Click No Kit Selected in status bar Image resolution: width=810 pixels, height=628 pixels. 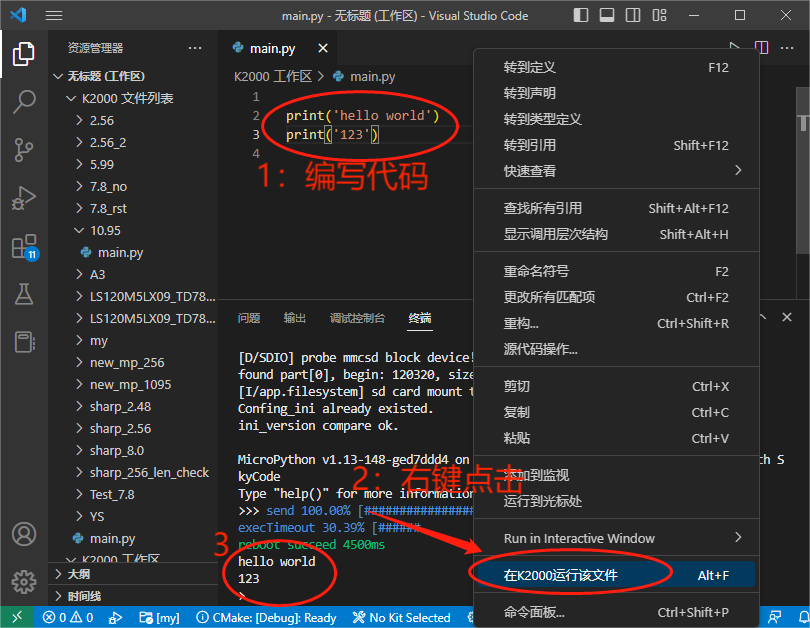coord(401,618)
